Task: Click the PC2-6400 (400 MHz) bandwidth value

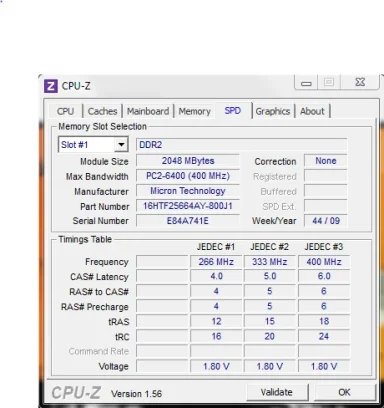Action: coord(188,176)
